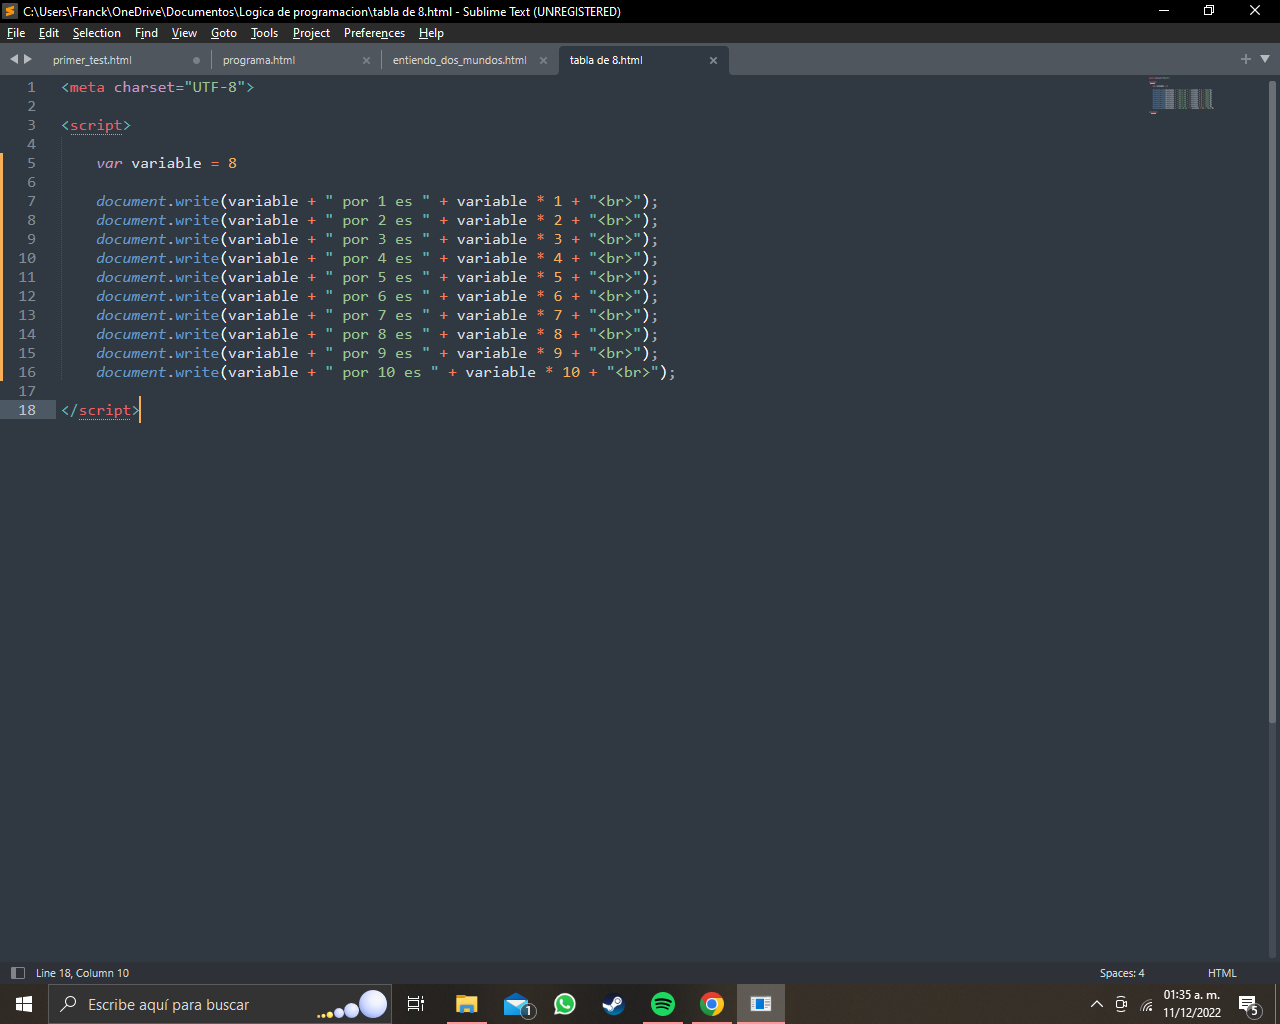Open the Goto menu
1280x1024 pixels.
[x=224, y=33]
